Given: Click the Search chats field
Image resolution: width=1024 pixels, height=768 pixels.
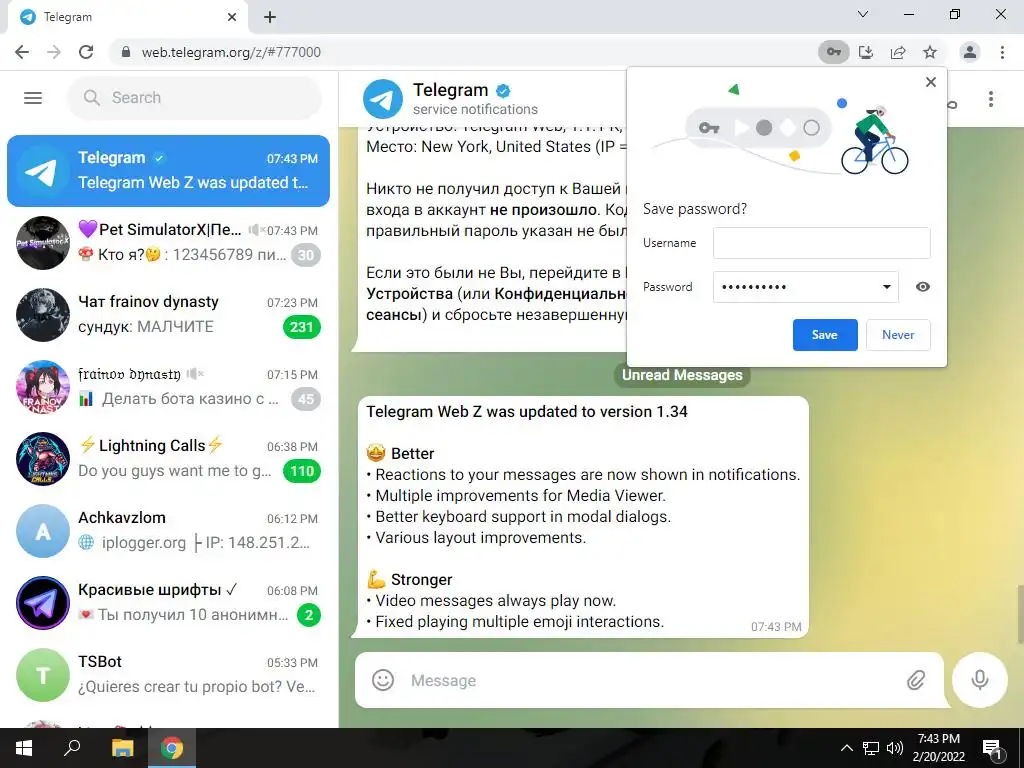Looking at the screenshot, I should coord(195,98).
